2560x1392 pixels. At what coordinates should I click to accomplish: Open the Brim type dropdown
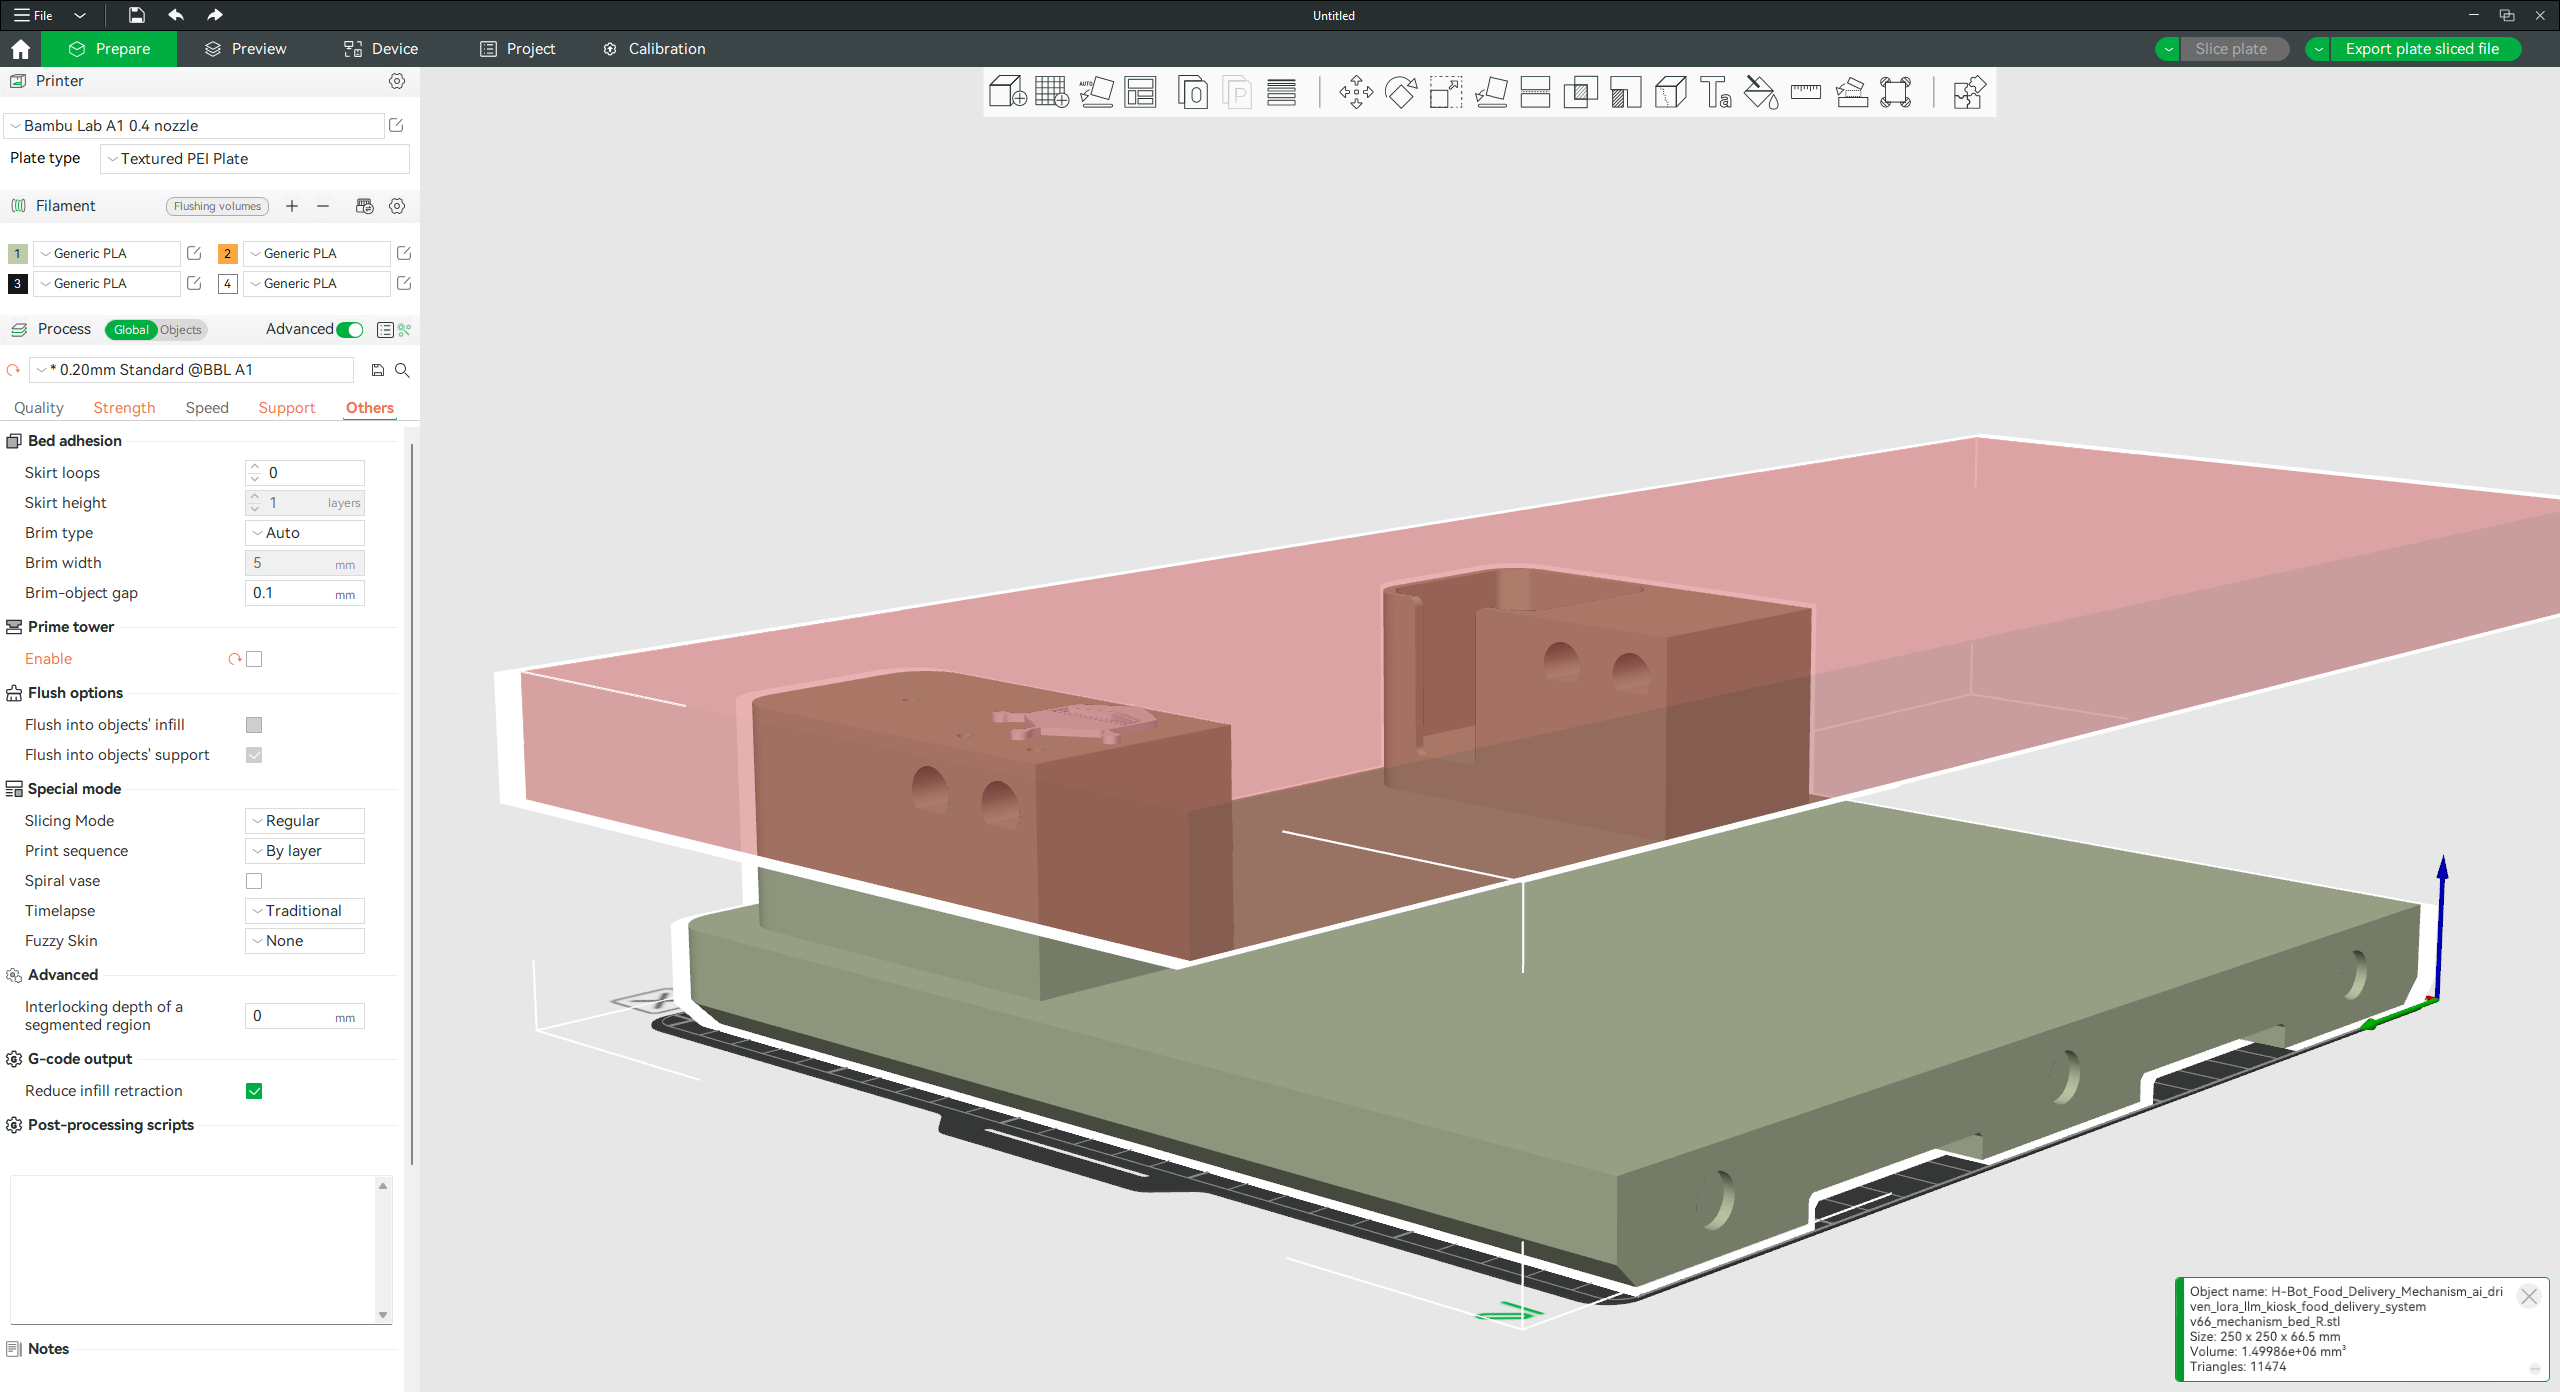(x=305, y=533)
